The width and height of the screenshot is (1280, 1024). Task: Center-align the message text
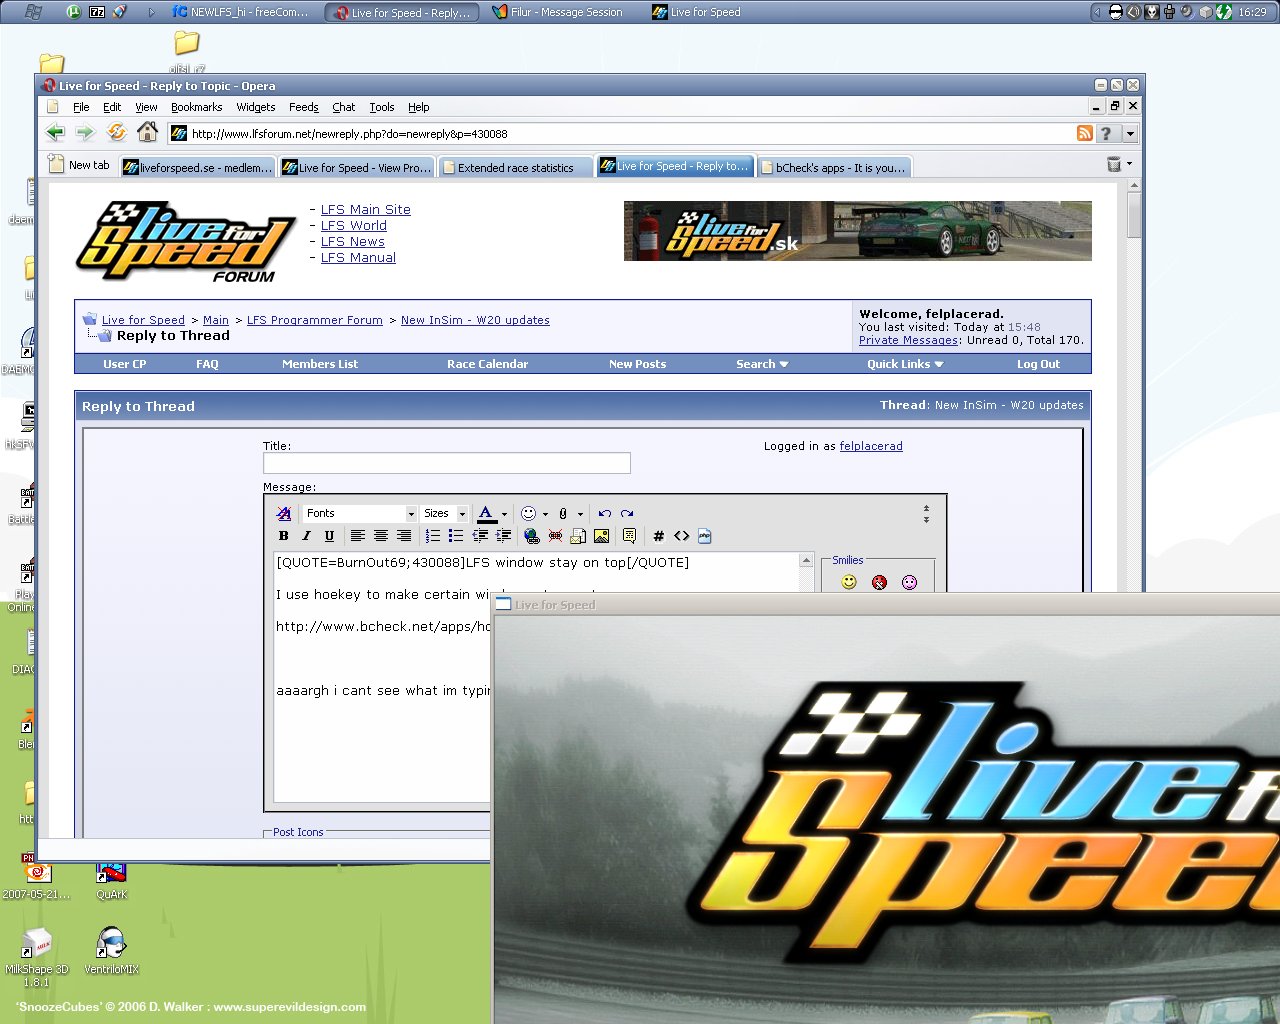381,536
